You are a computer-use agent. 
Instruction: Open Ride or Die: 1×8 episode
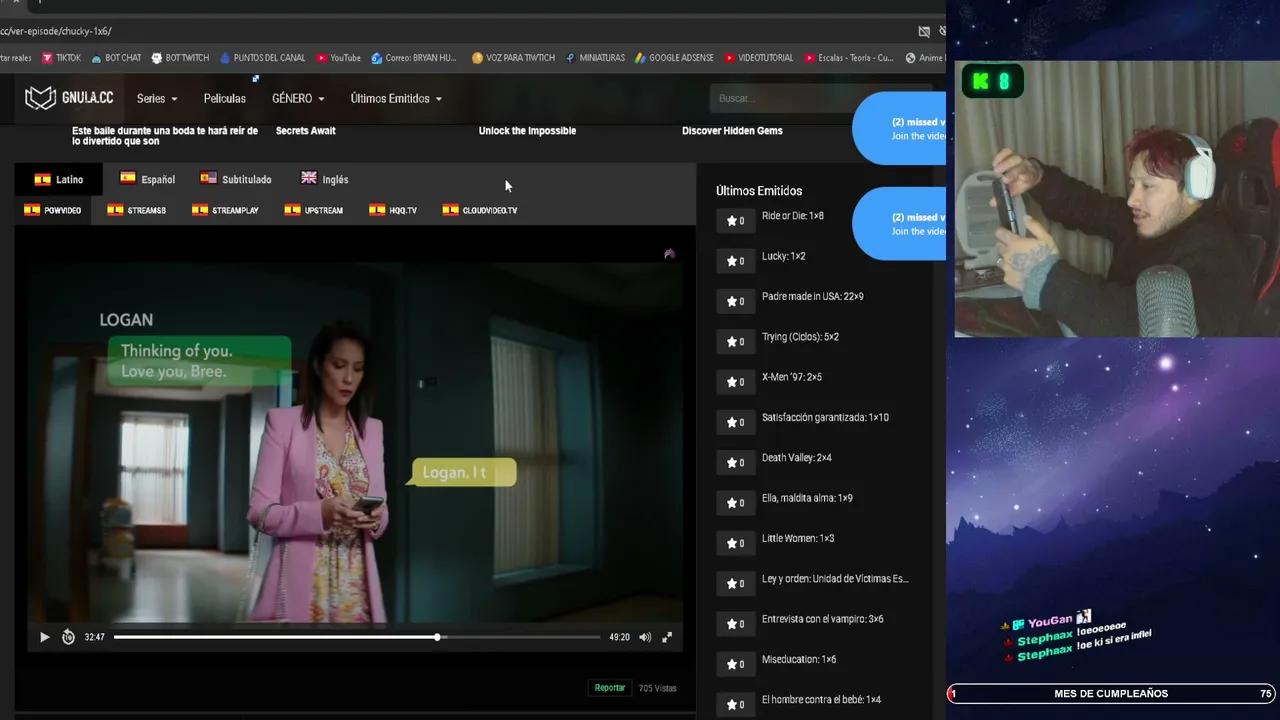coord(793,216)
